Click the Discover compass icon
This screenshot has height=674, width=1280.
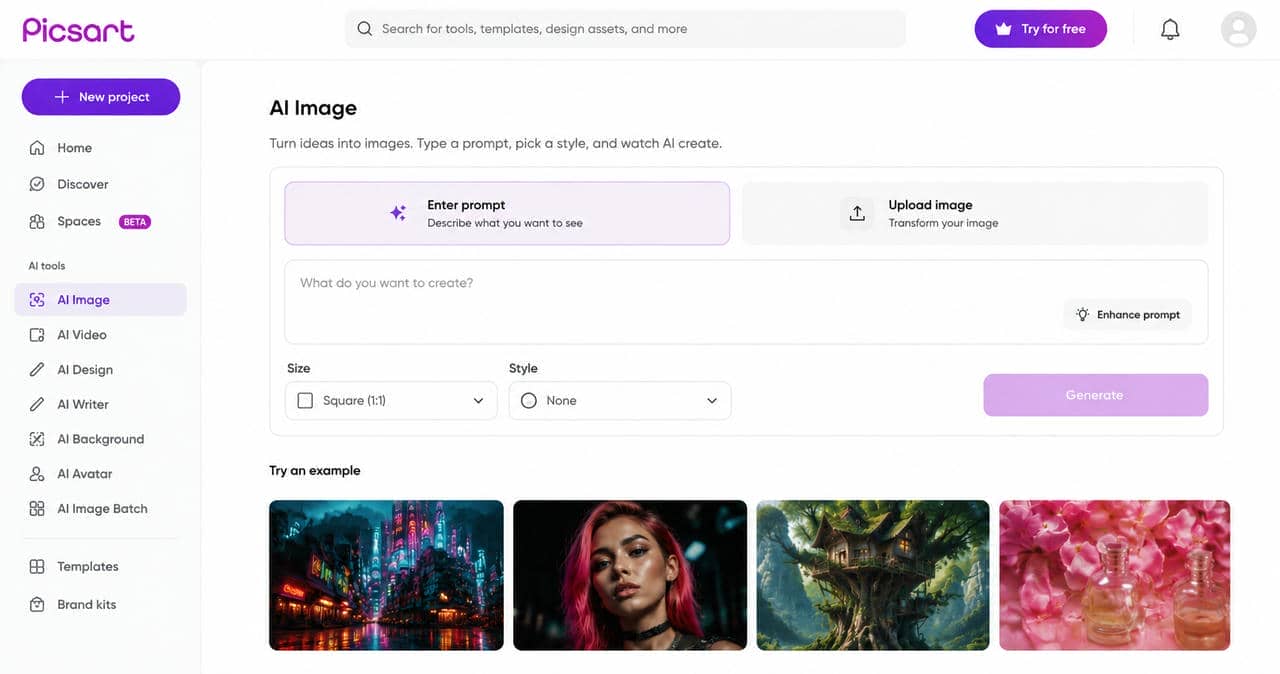click(x=37, y=184)
